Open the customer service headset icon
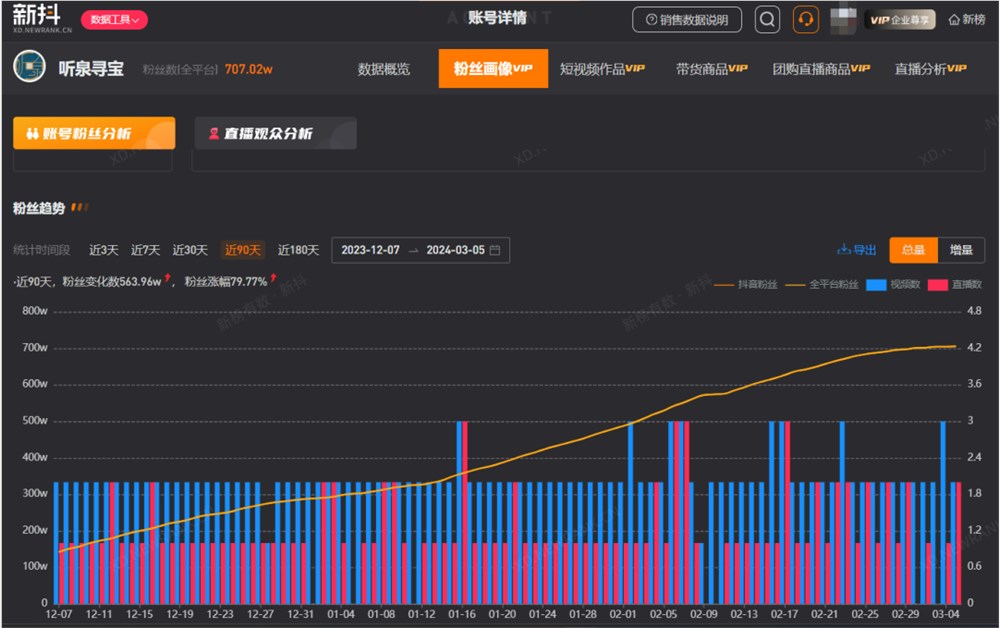Screen dimensions: 1000x628 [x=805, y=20]
